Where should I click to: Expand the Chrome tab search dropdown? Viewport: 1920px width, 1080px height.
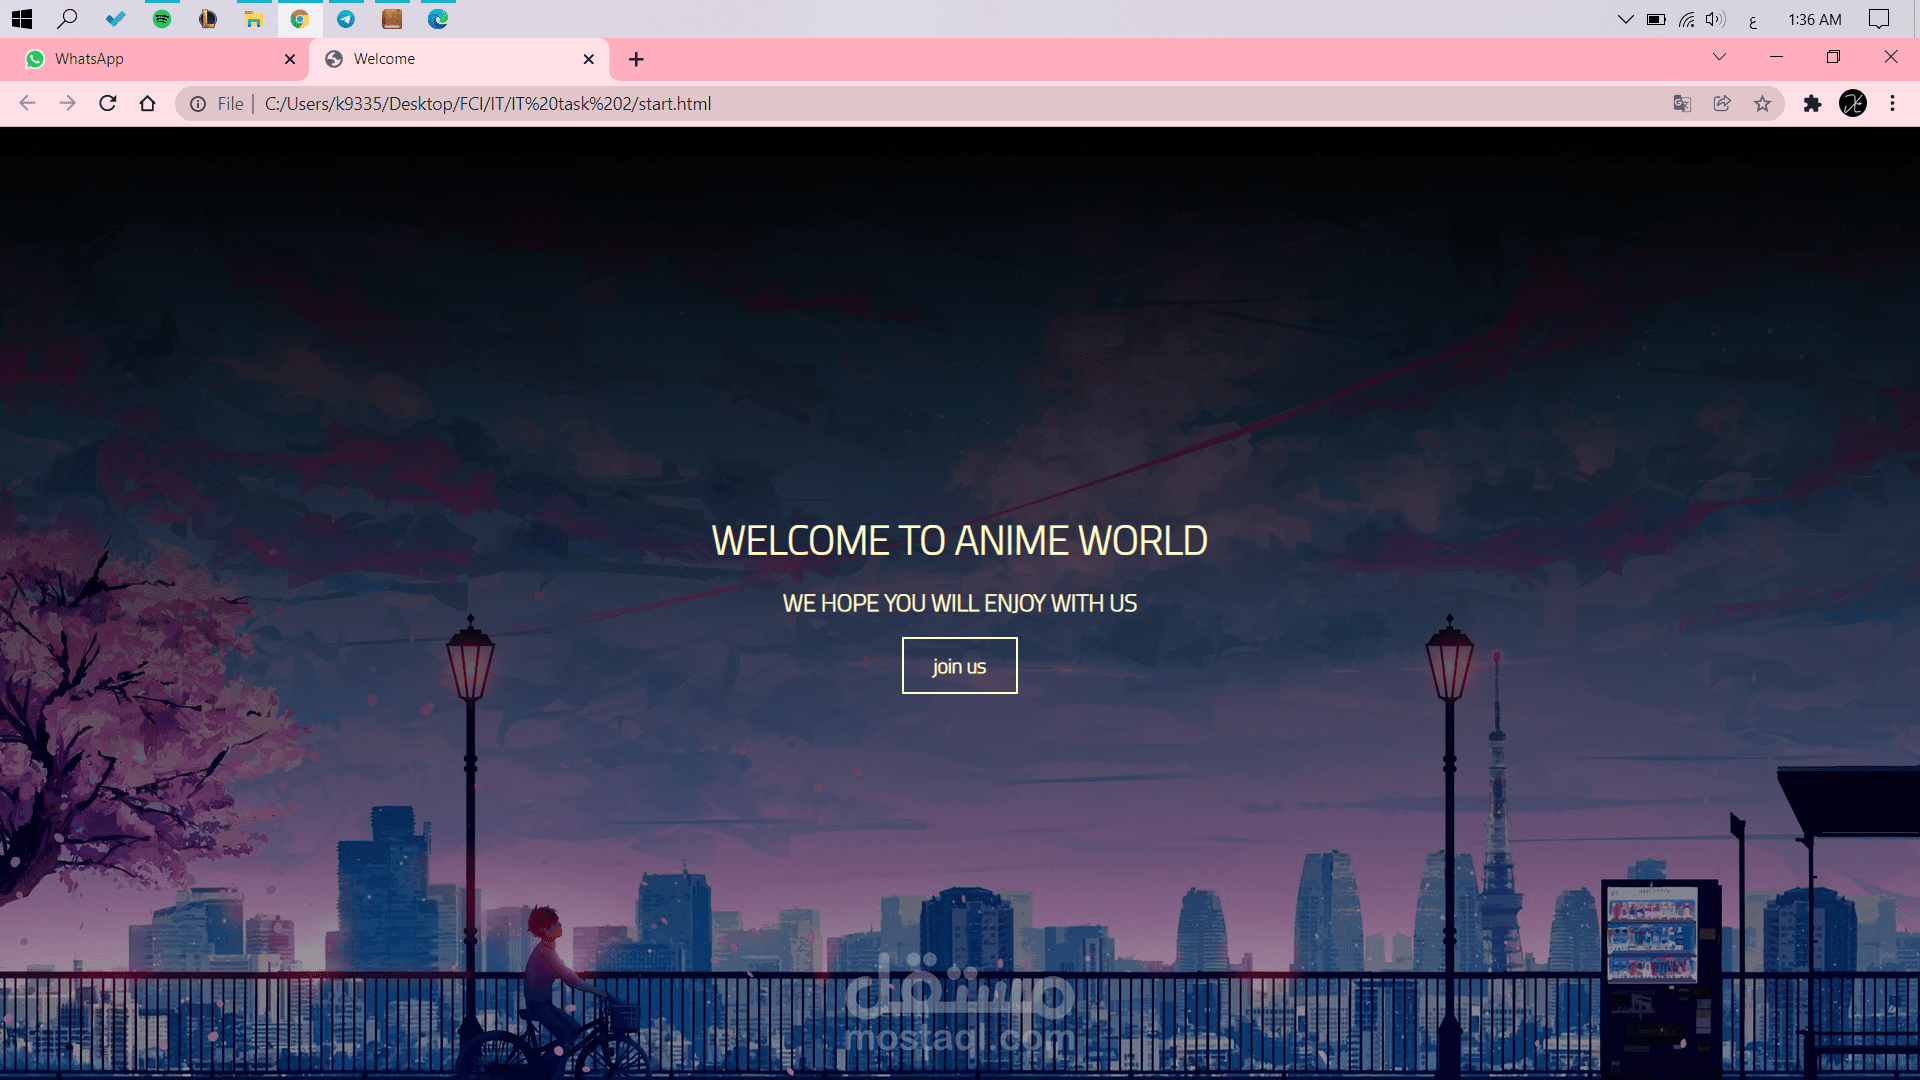(x=1719, y=57)
